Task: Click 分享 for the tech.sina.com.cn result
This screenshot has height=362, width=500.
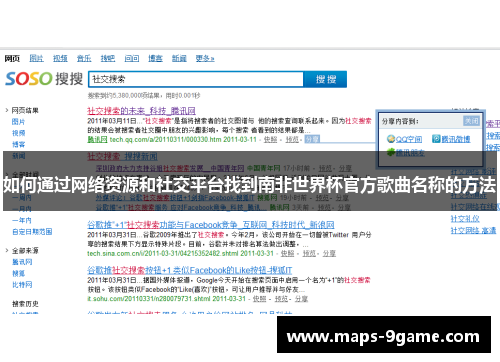Action: point(329,254)
